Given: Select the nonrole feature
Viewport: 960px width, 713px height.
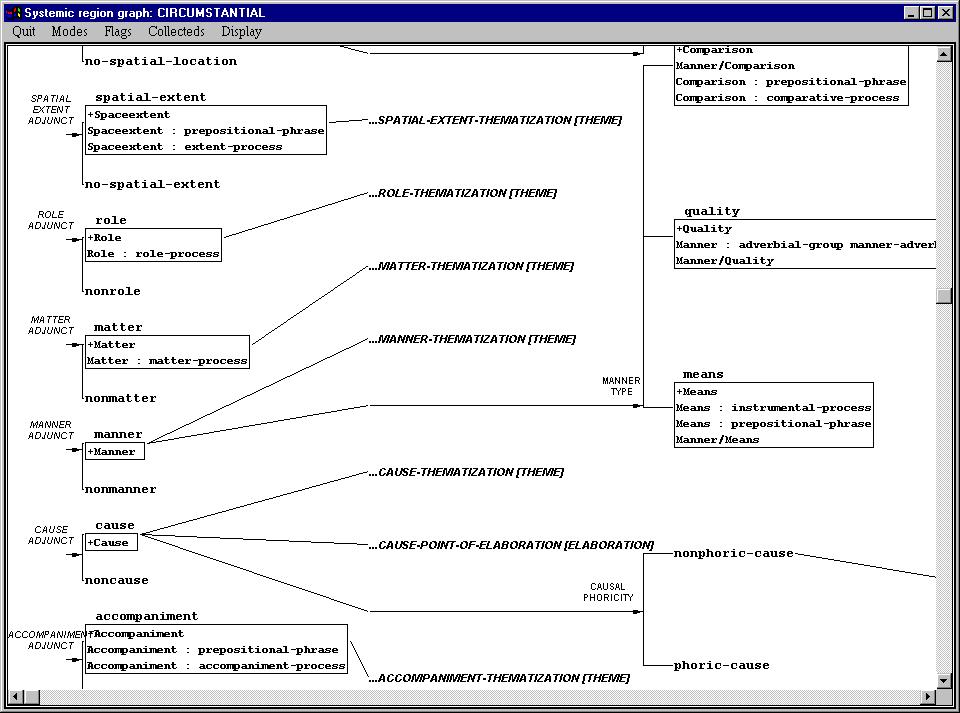Looking at the screenshot, I should pyautogui.click(x=113, y=291).
